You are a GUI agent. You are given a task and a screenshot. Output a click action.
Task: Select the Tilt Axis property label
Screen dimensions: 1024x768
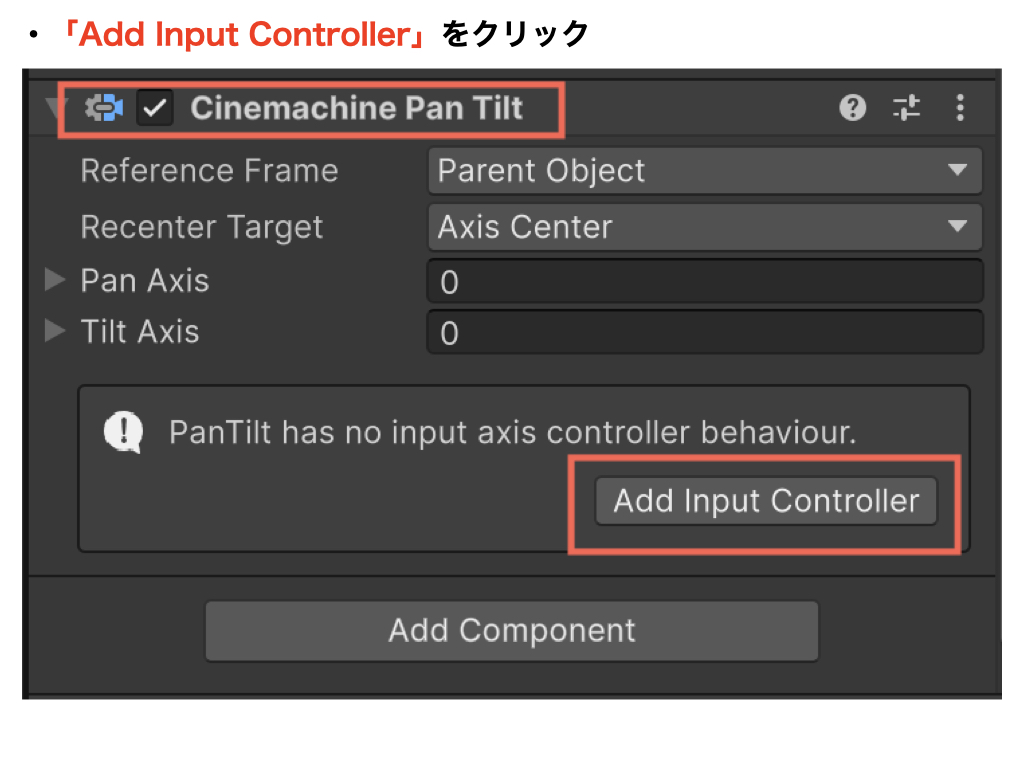click(140, 332)
